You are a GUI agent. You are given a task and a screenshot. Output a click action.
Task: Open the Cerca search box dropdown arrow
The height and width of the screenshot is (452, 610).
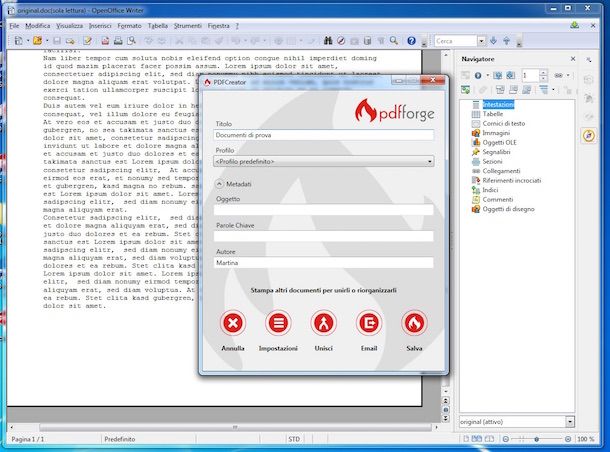482,40
